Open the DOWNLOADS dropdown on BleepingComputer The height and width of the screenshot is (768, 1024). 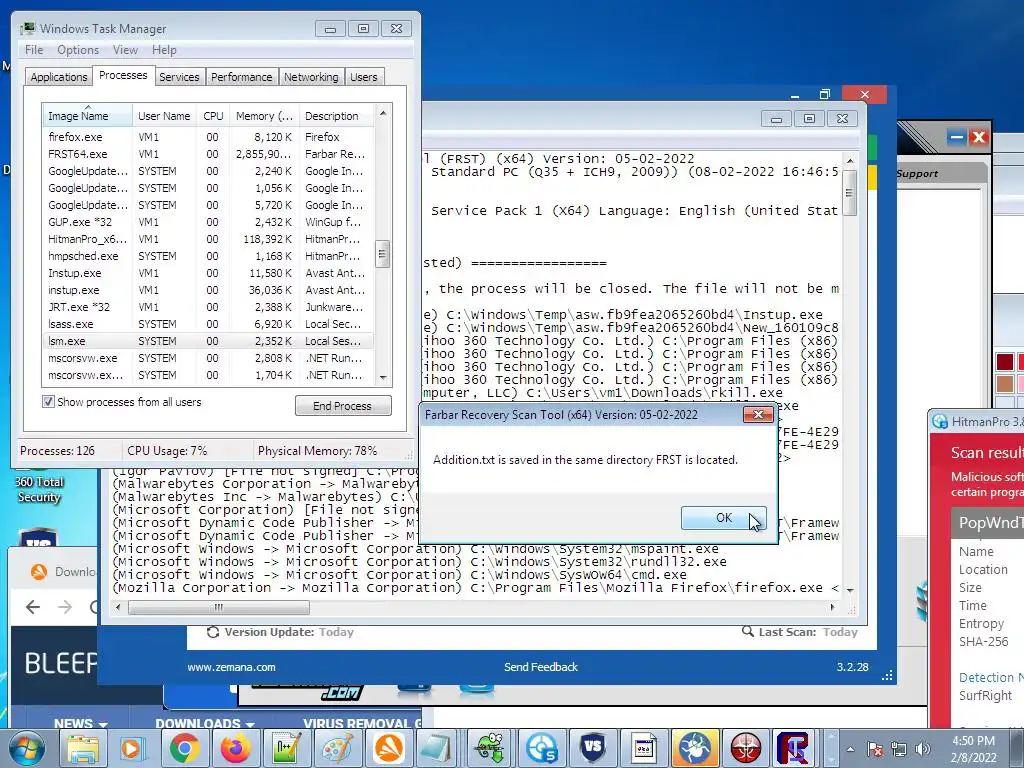[x=204, y=724]
